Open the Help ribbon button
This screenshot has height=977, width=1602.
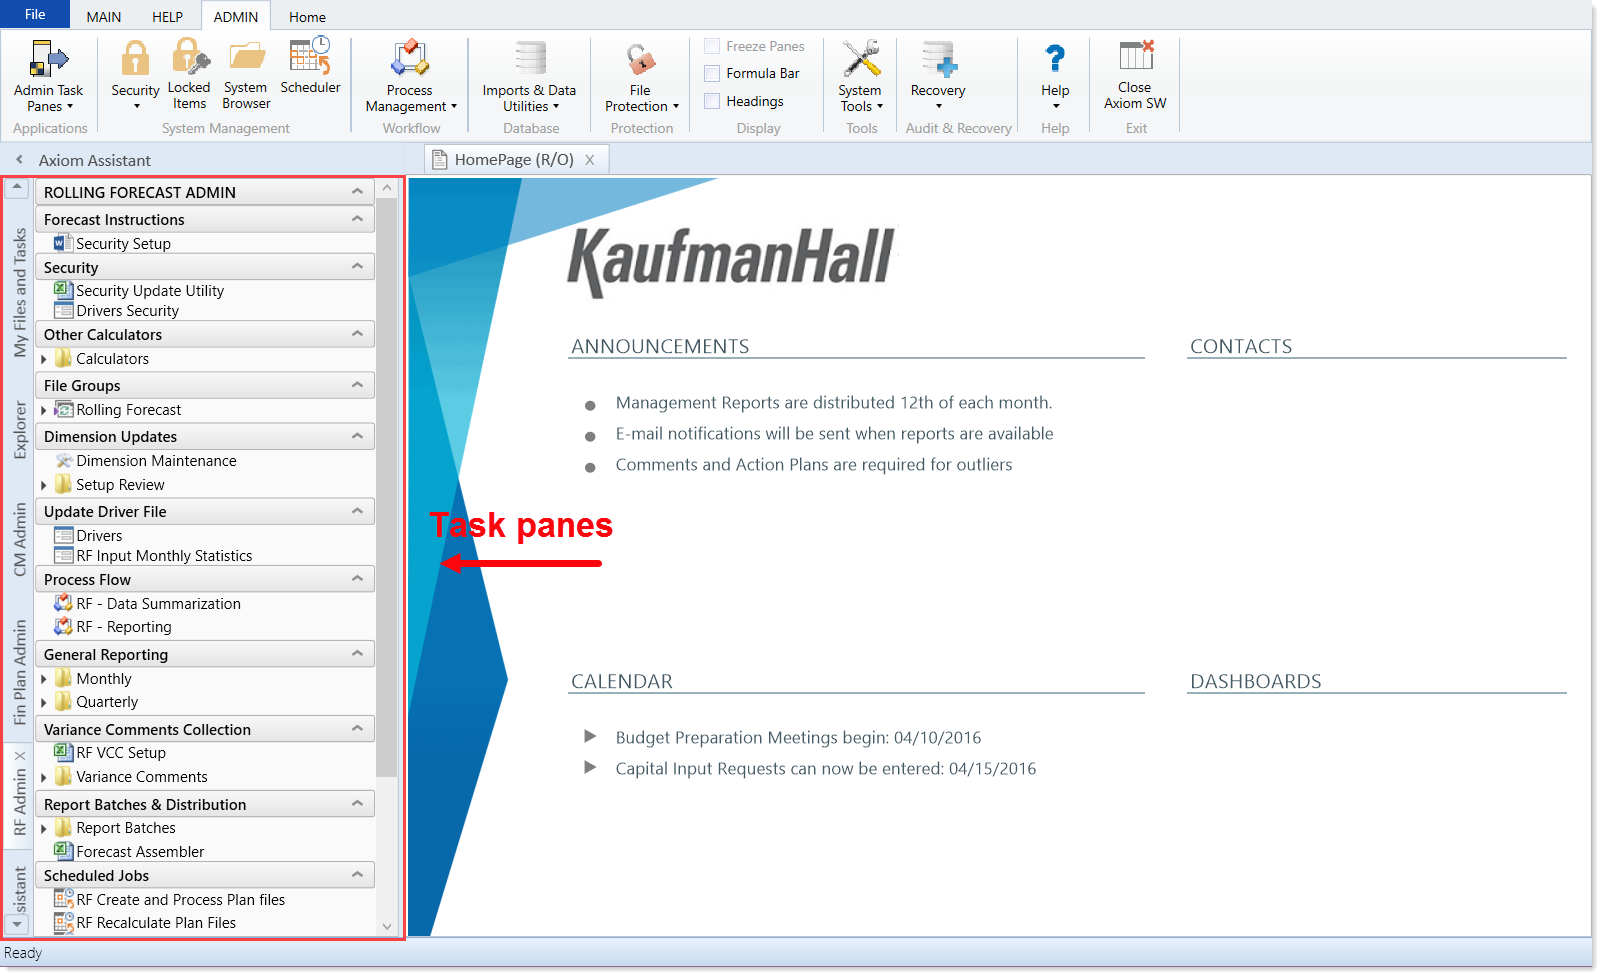pyautogui.click(x=1055, y=76)
